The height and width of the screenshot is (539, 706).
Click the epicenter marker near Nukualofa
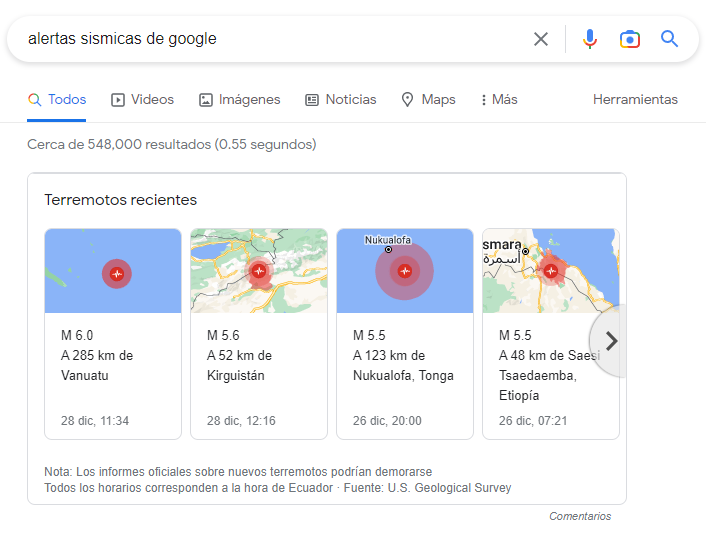(405, 270)
